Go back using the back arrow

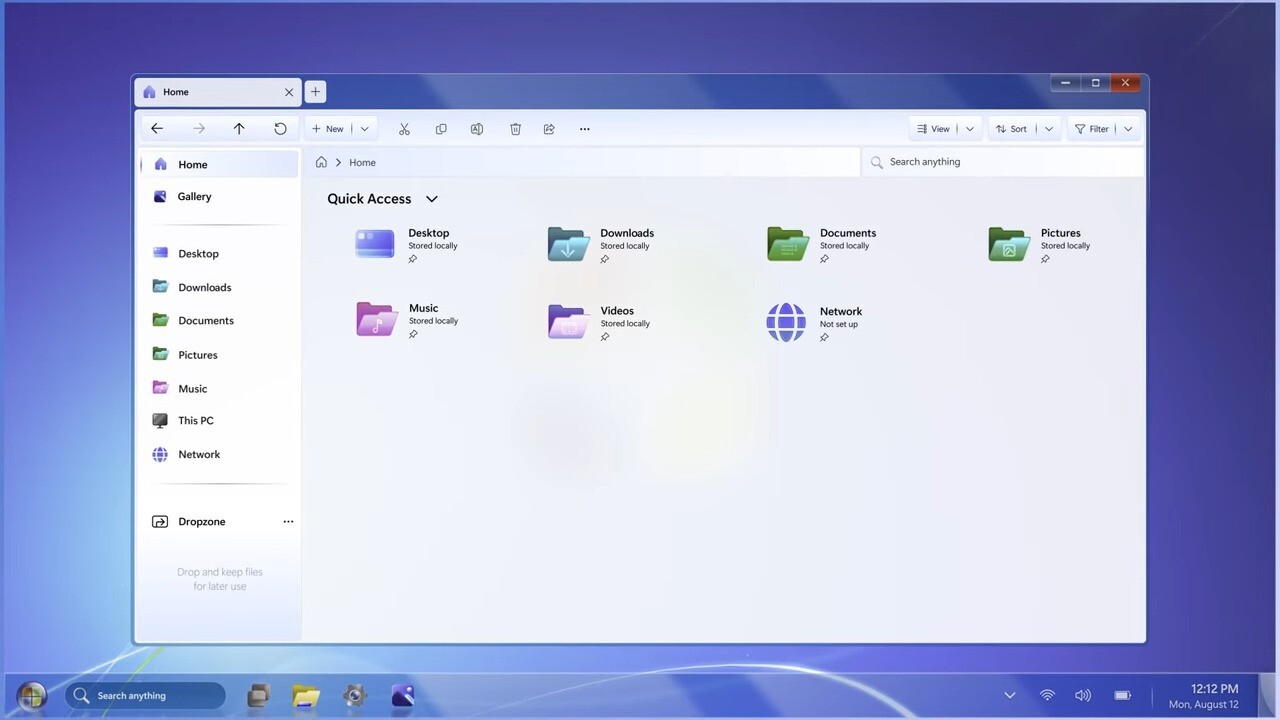(157, 129)
